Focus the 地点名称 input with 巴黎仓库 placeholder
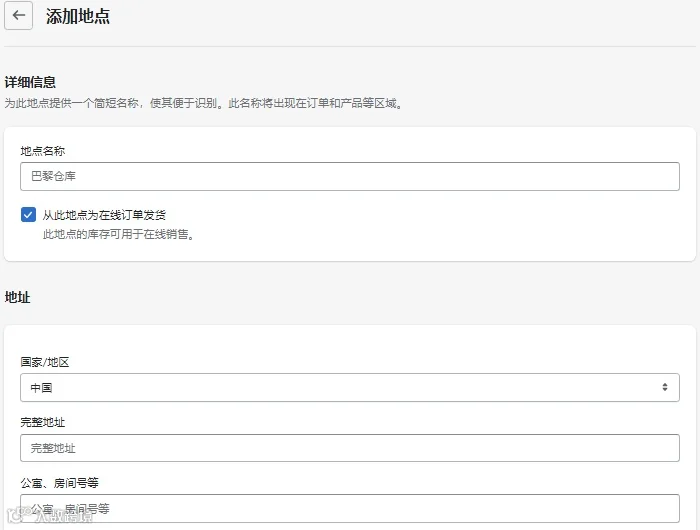 pos(350,176)
